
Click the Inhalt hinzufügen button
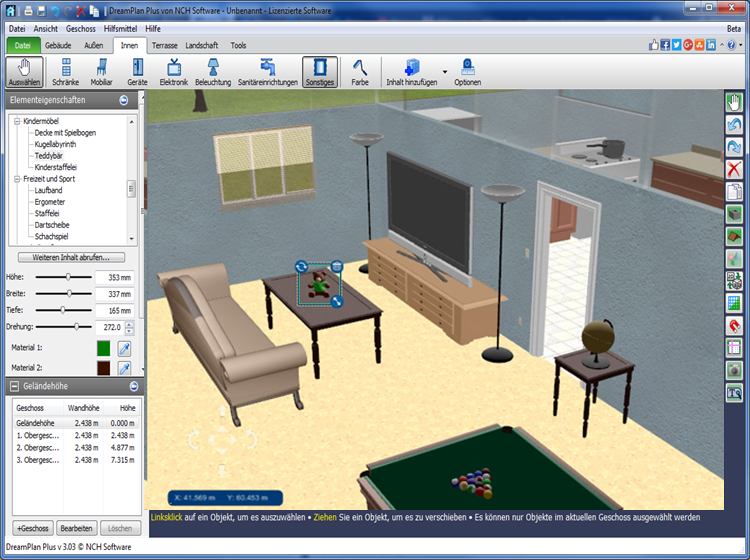(412, 72)
